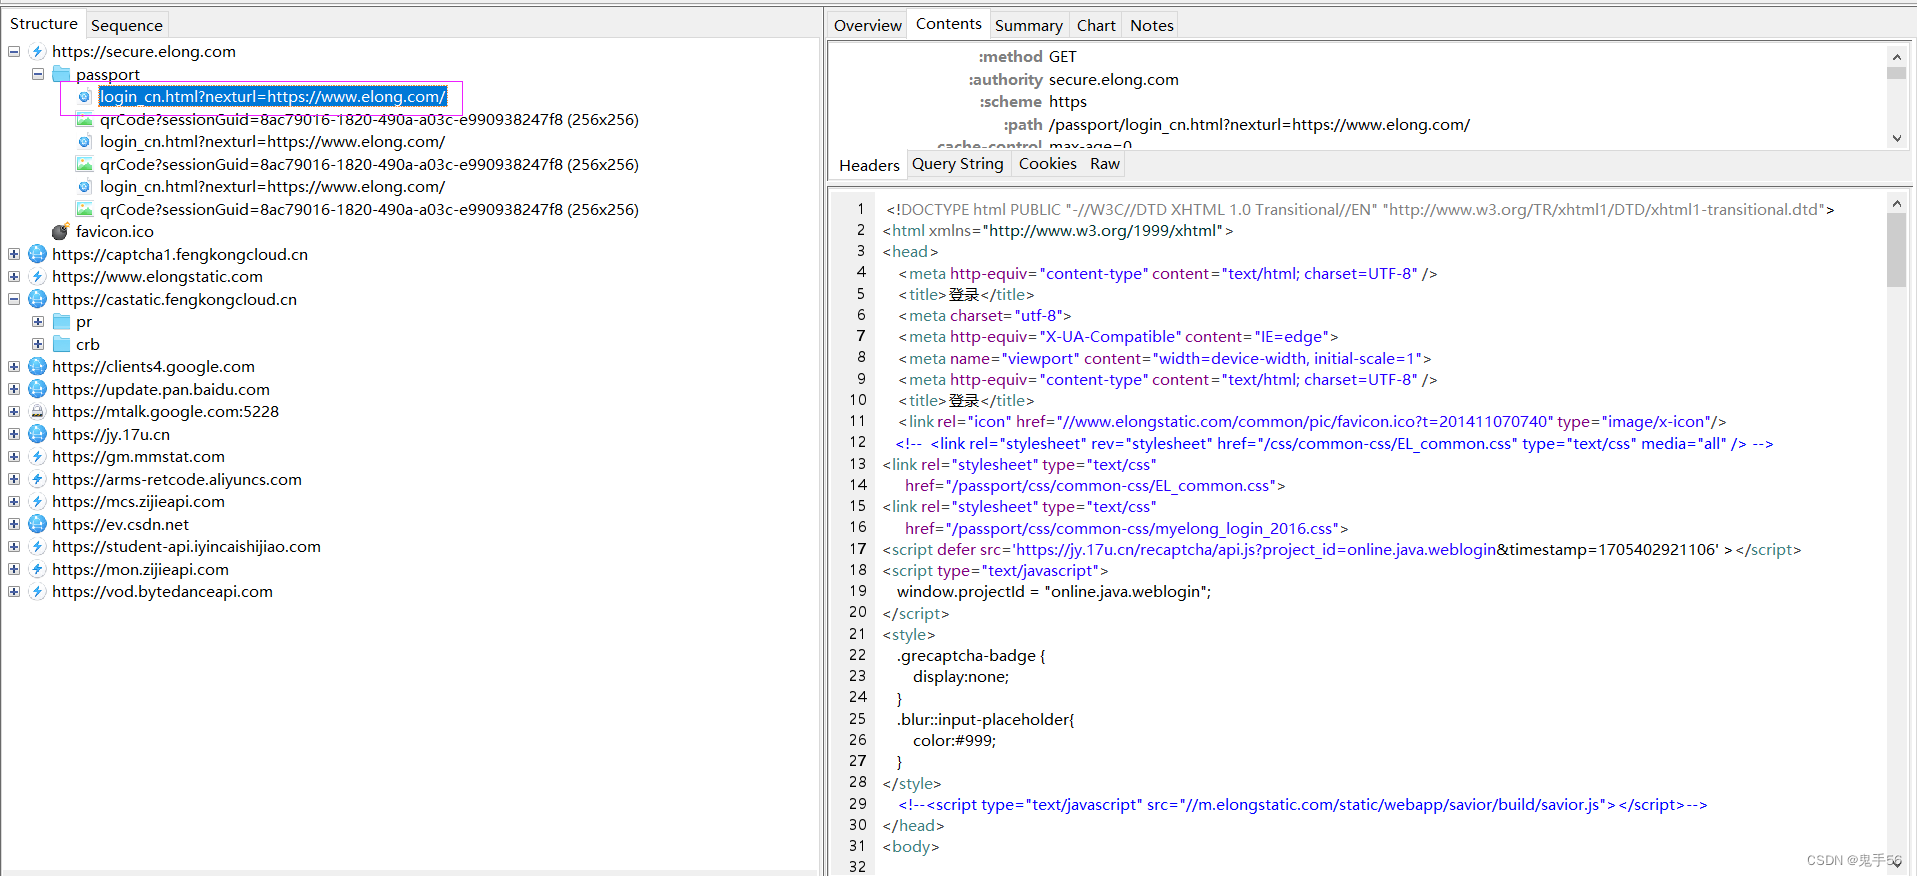This screenshot has width=1917, height=876.
Task: Expand https://student-api.iyincaishijiao.com host node
Action: tap(14, 547)
